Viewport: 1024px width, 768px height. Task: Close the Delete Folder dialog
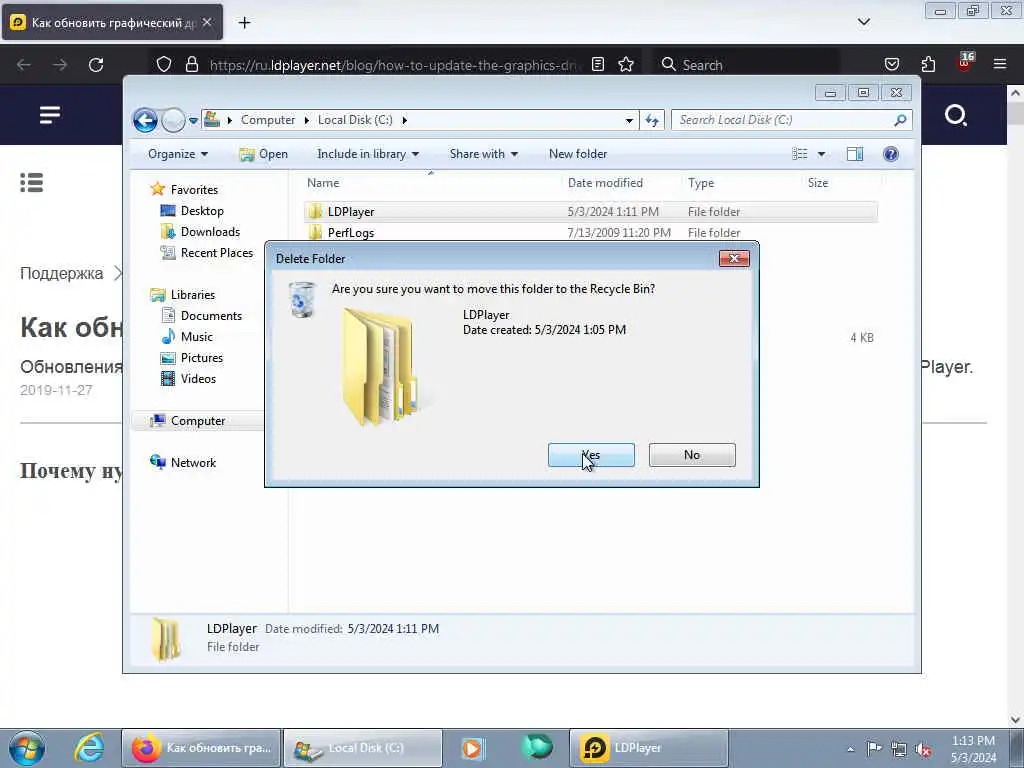point(734,259)
